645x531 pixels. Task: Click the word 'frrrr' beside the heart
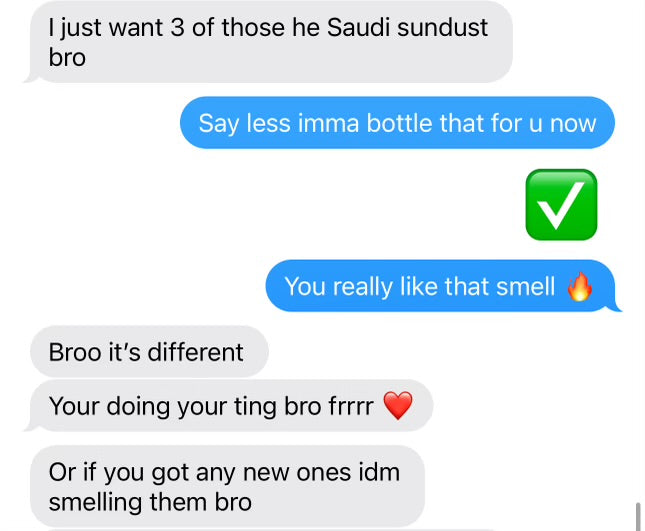[351, 406]
